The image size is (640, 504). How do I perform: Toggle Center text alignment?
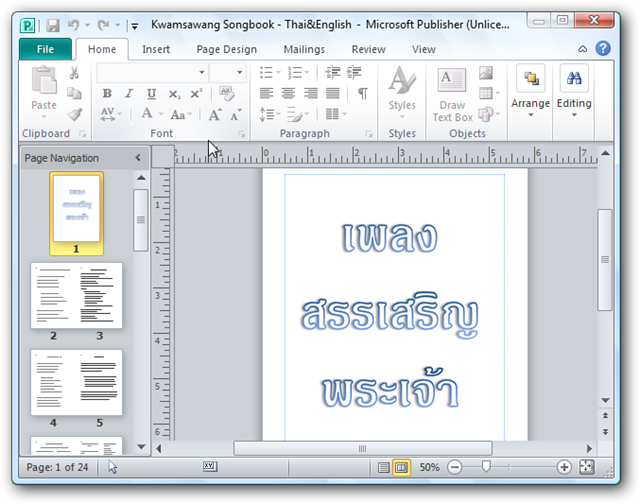pyautogui.click(x=288, y=93)
